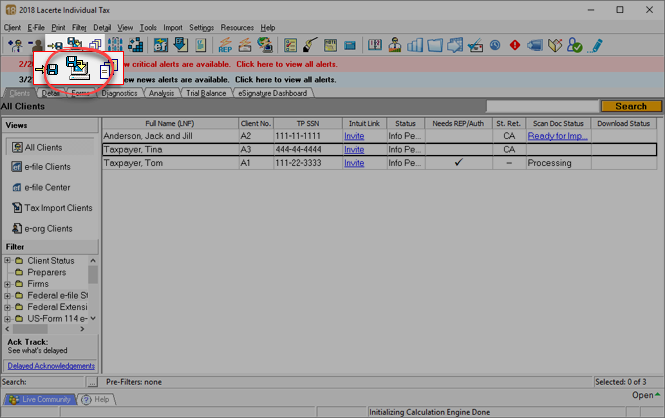The height and width of the screenshot is (418, 665).
Task: Switch to the eSignature Dashboard tab
Action: coord(273,93)
